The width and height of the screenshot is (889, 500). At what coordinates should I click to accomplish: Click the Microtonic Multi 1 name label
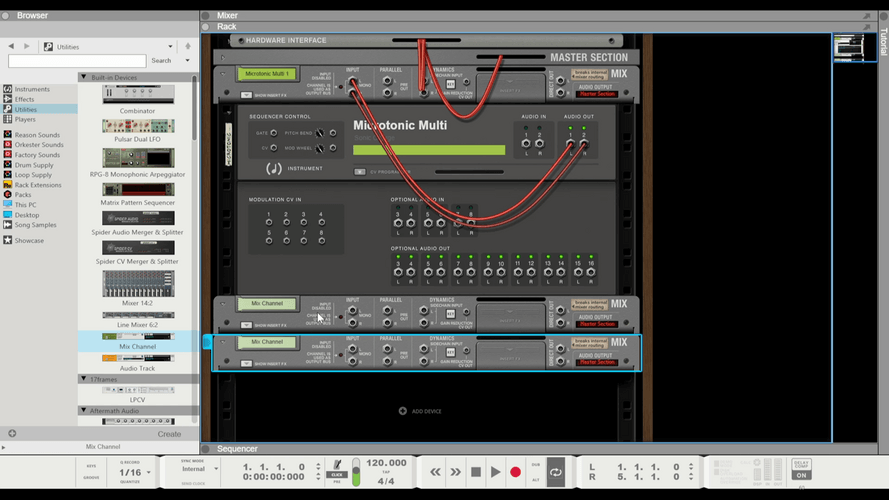267,74
